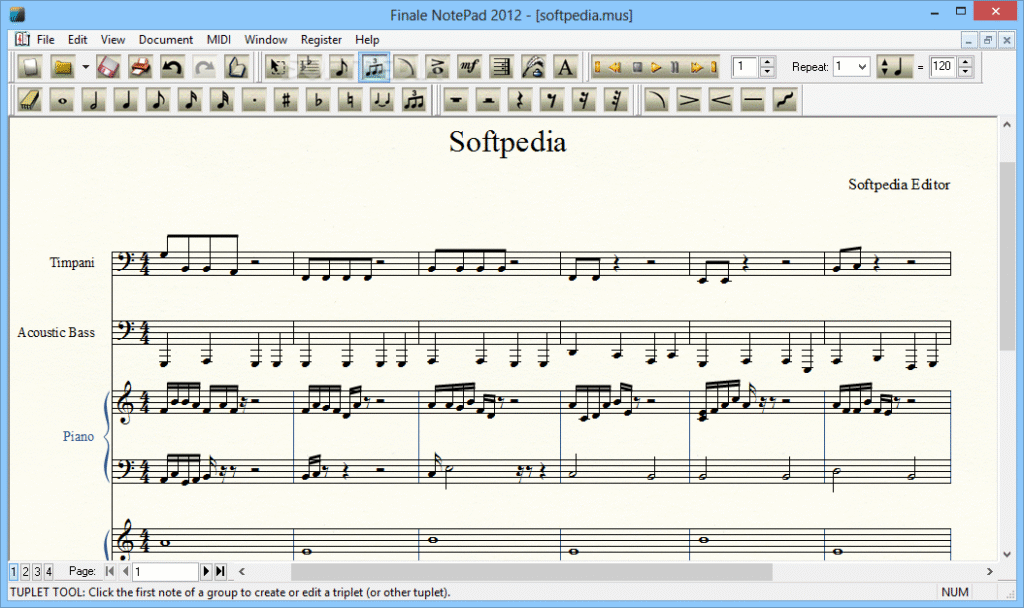Image resolution: width=1024 pixels, height=608 pixels.
Task: Select the sharp accidental icon
Action: pyautogui.click(x=286, y=100)
